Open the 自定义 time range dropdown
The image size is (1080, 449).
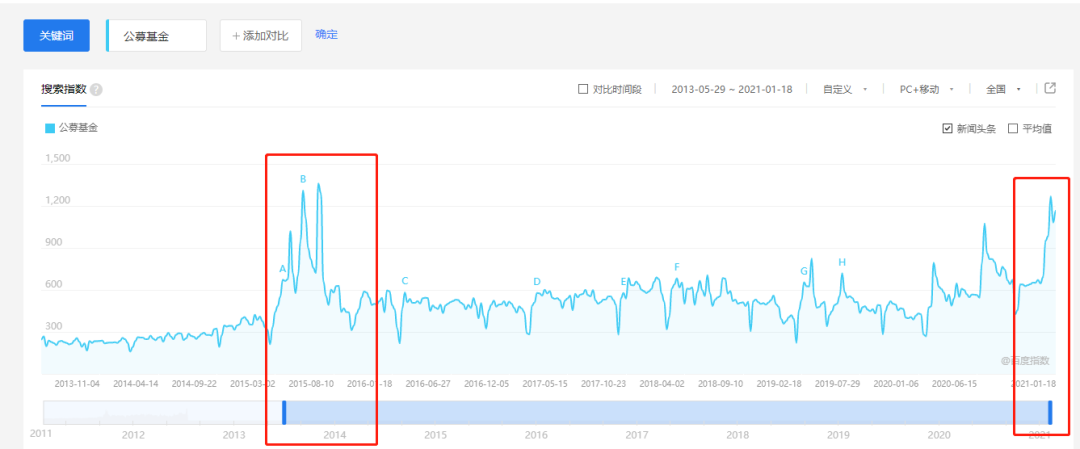click(x=845, y=90)
